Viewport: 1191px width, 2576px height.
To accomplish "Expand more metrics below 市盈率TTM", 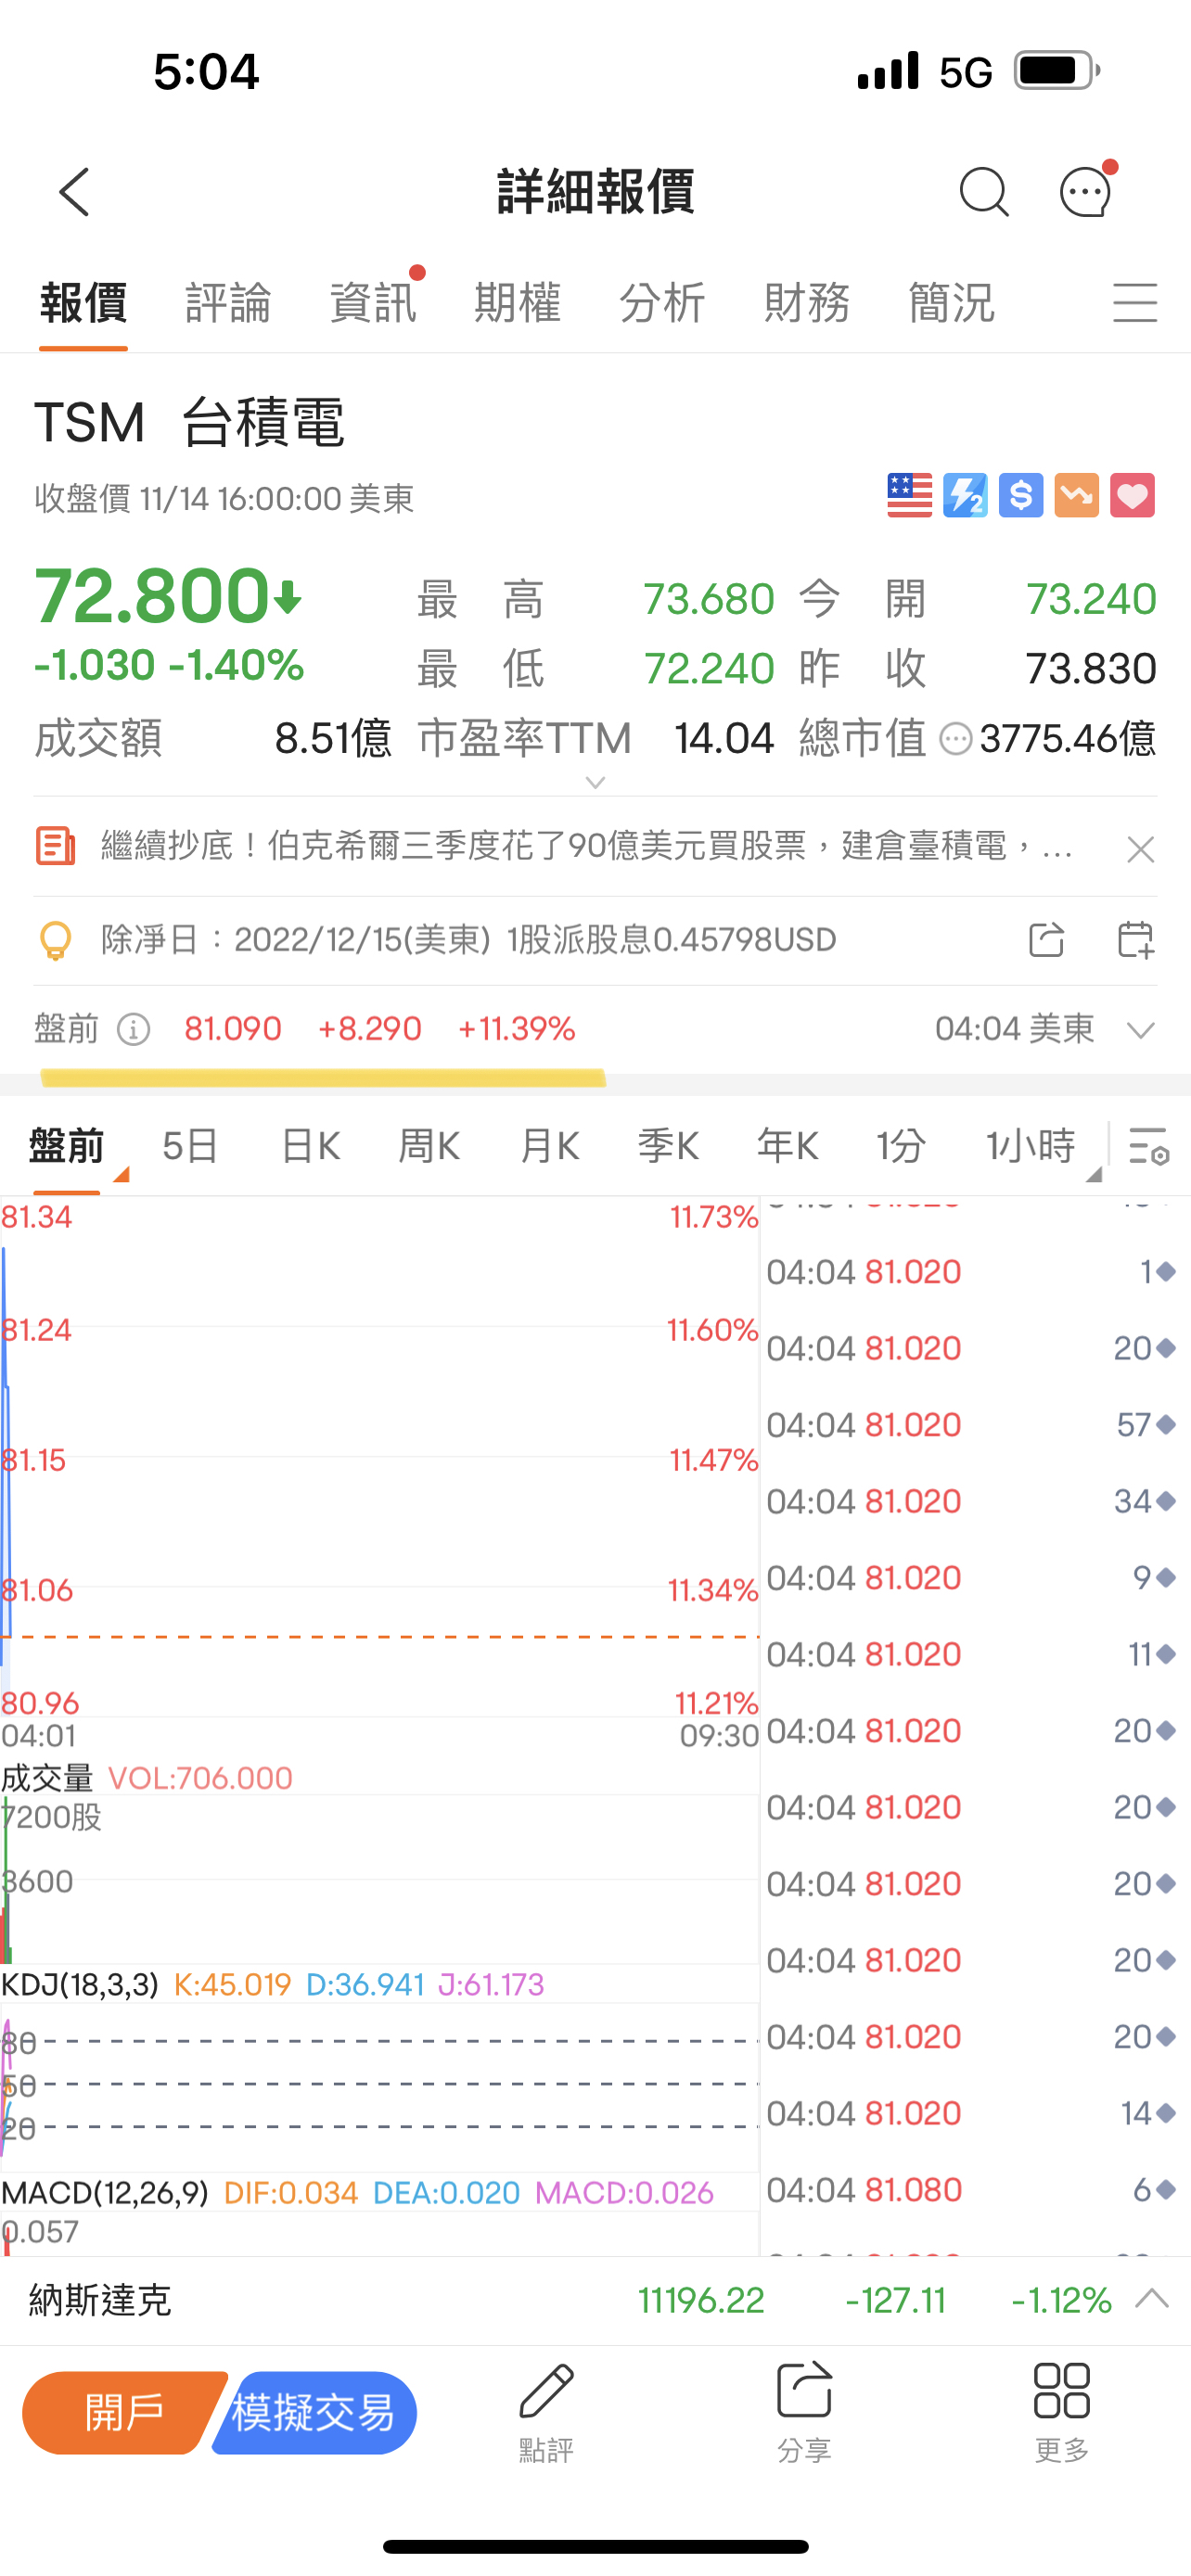I will 595,783.
